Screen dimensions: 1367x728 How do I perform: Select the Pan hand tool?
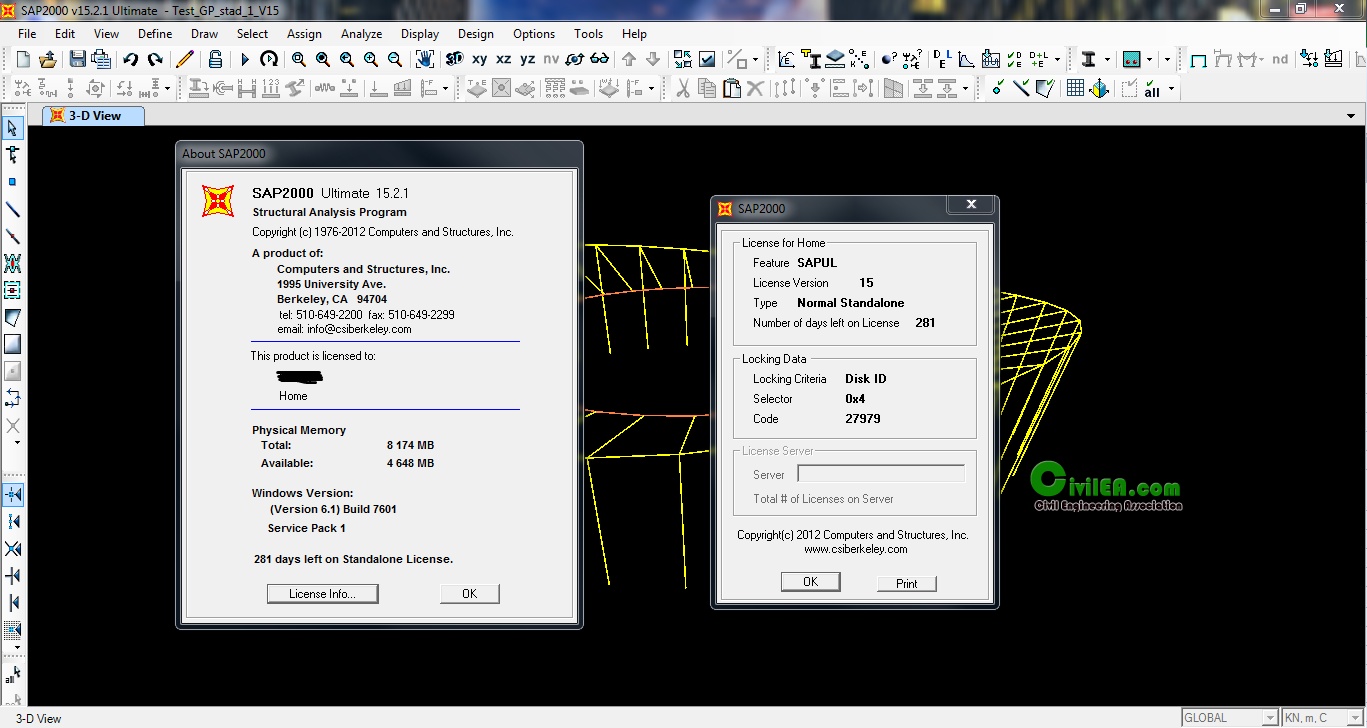[x=425, y=60]
